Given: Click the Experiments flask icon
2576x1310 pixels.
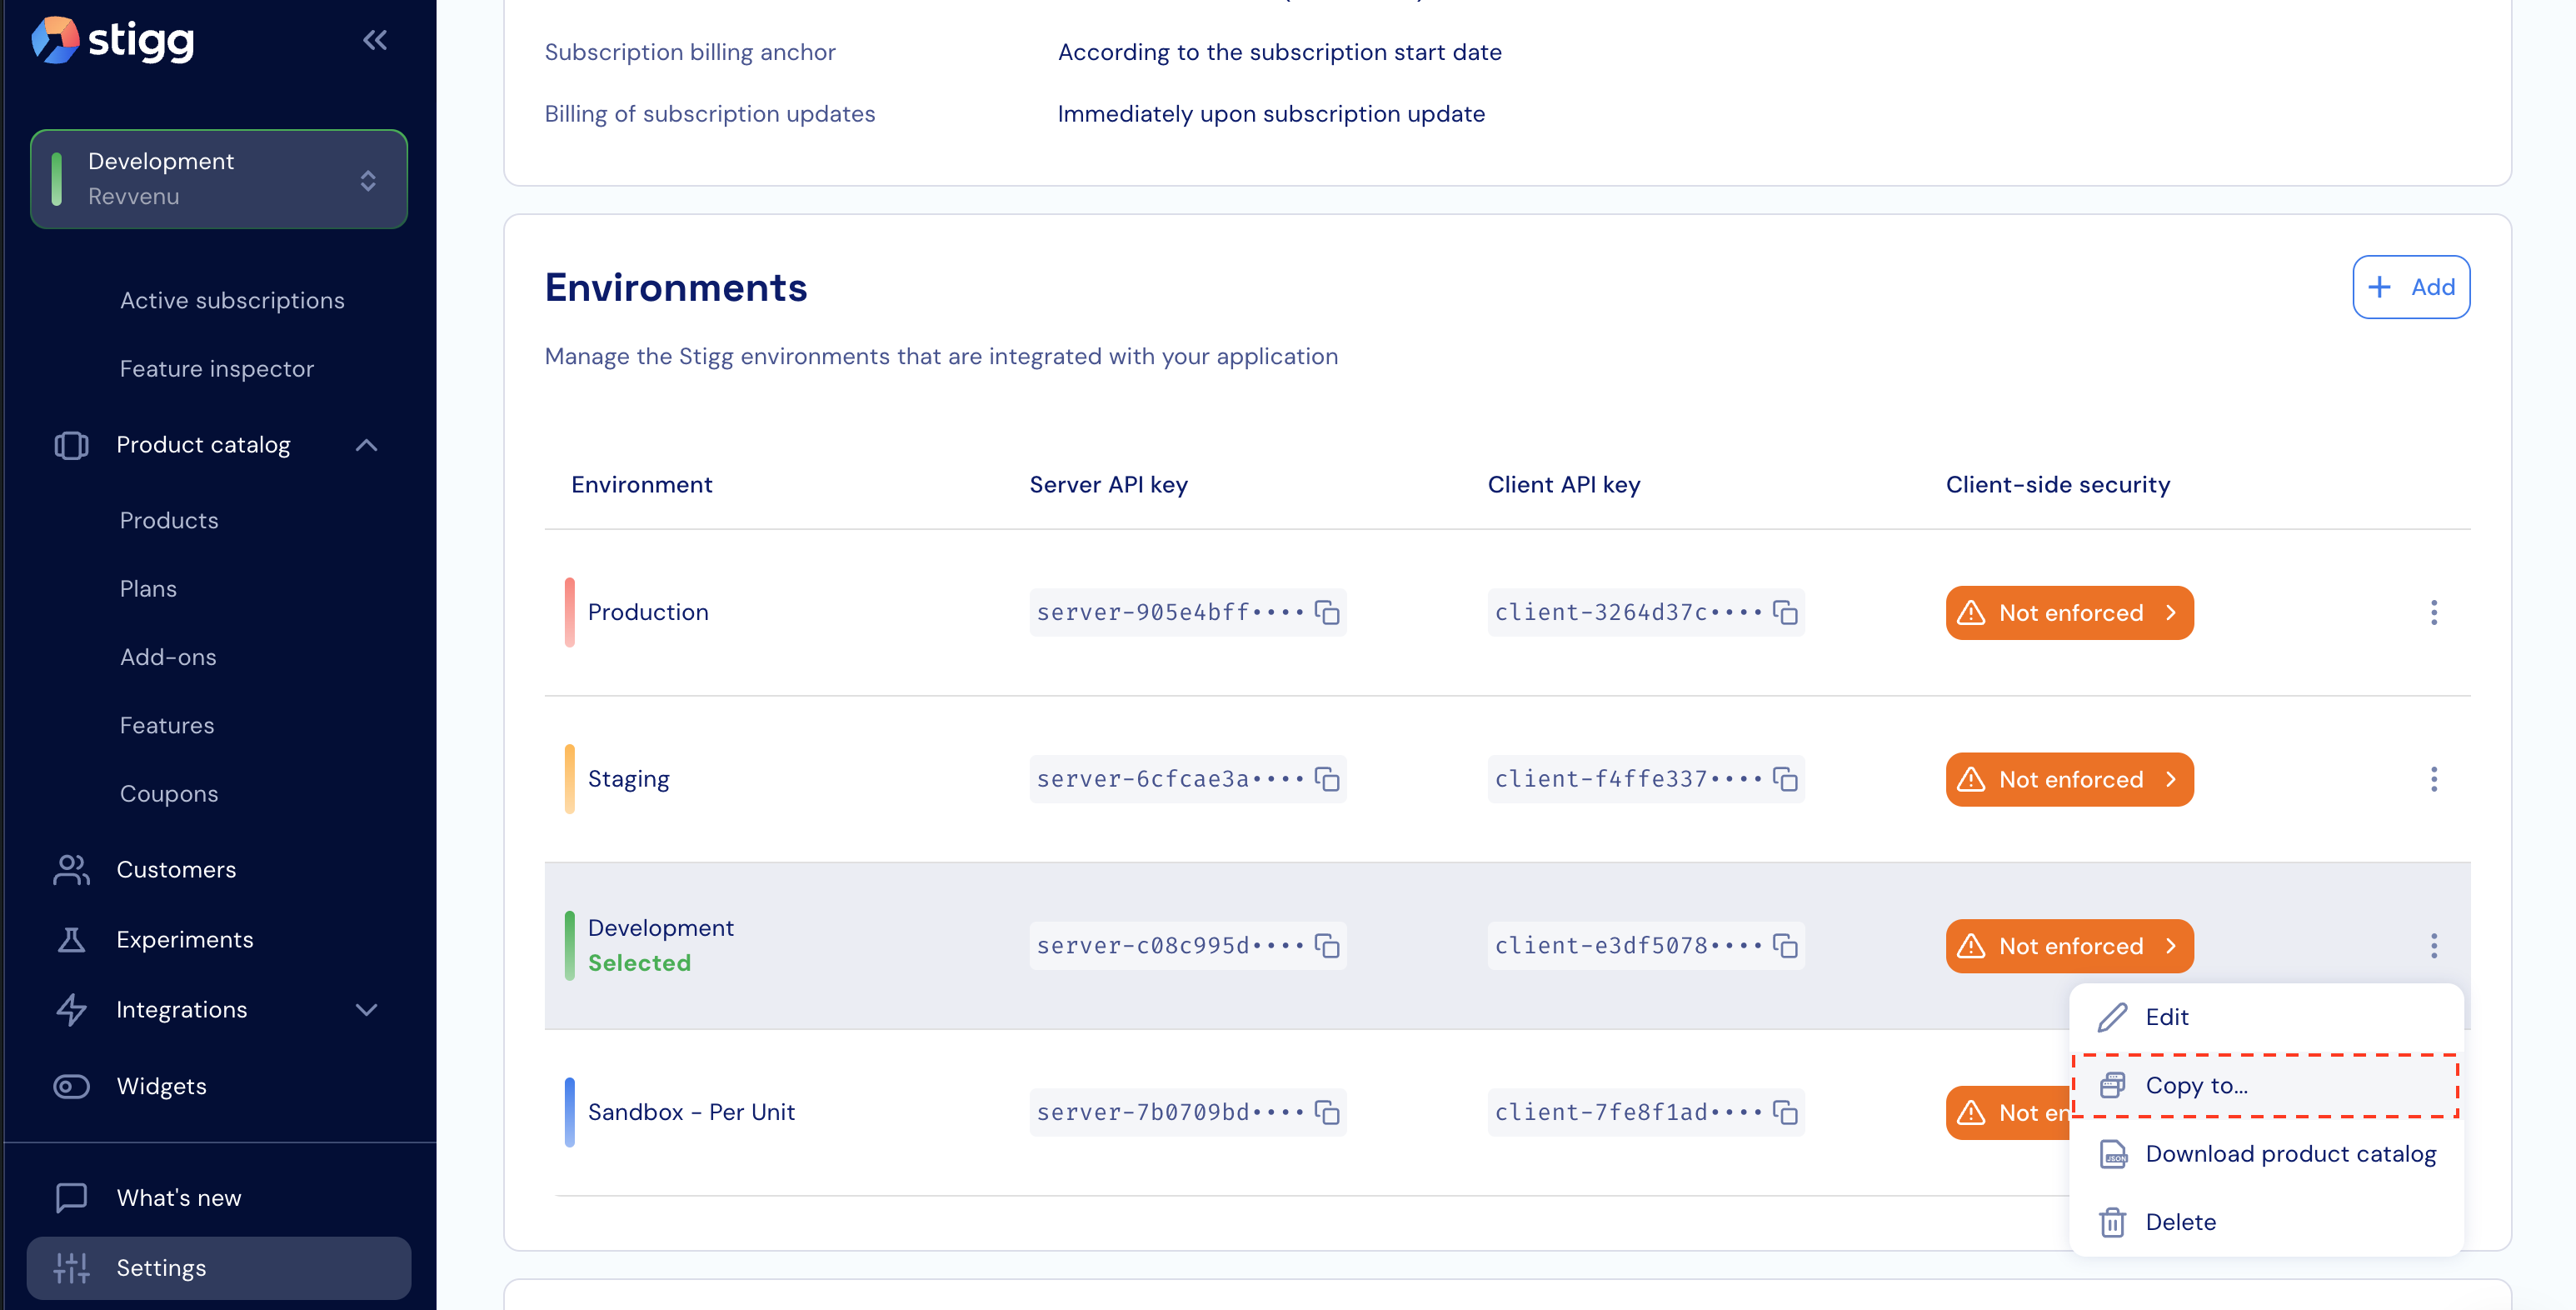Looking at the screenshot, I should pyautogui.click(x=71, y=939).
